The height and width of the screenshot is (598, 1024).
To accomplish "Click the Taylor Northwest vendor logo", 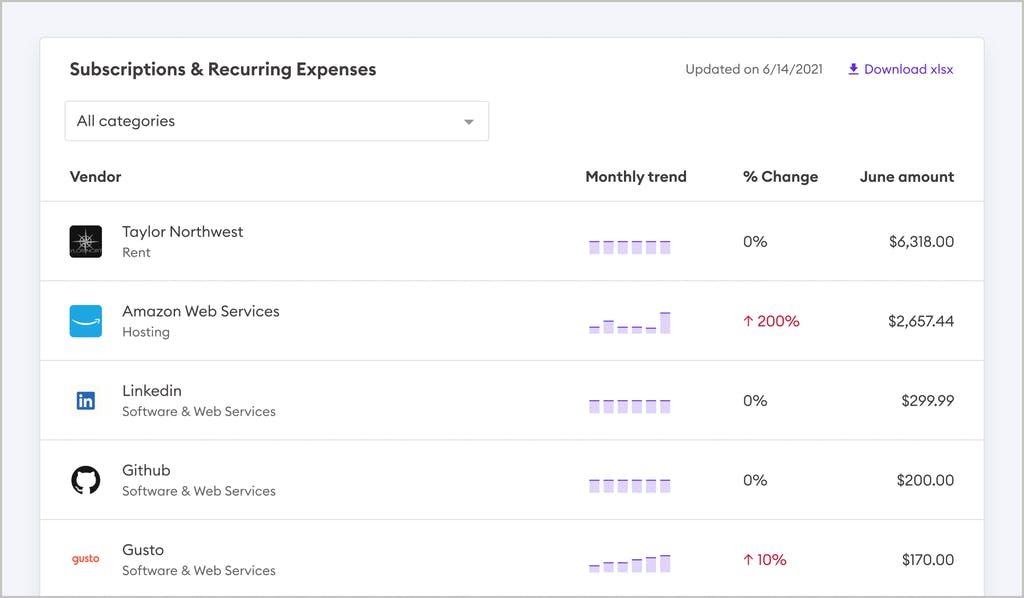I will pos(85,241).
